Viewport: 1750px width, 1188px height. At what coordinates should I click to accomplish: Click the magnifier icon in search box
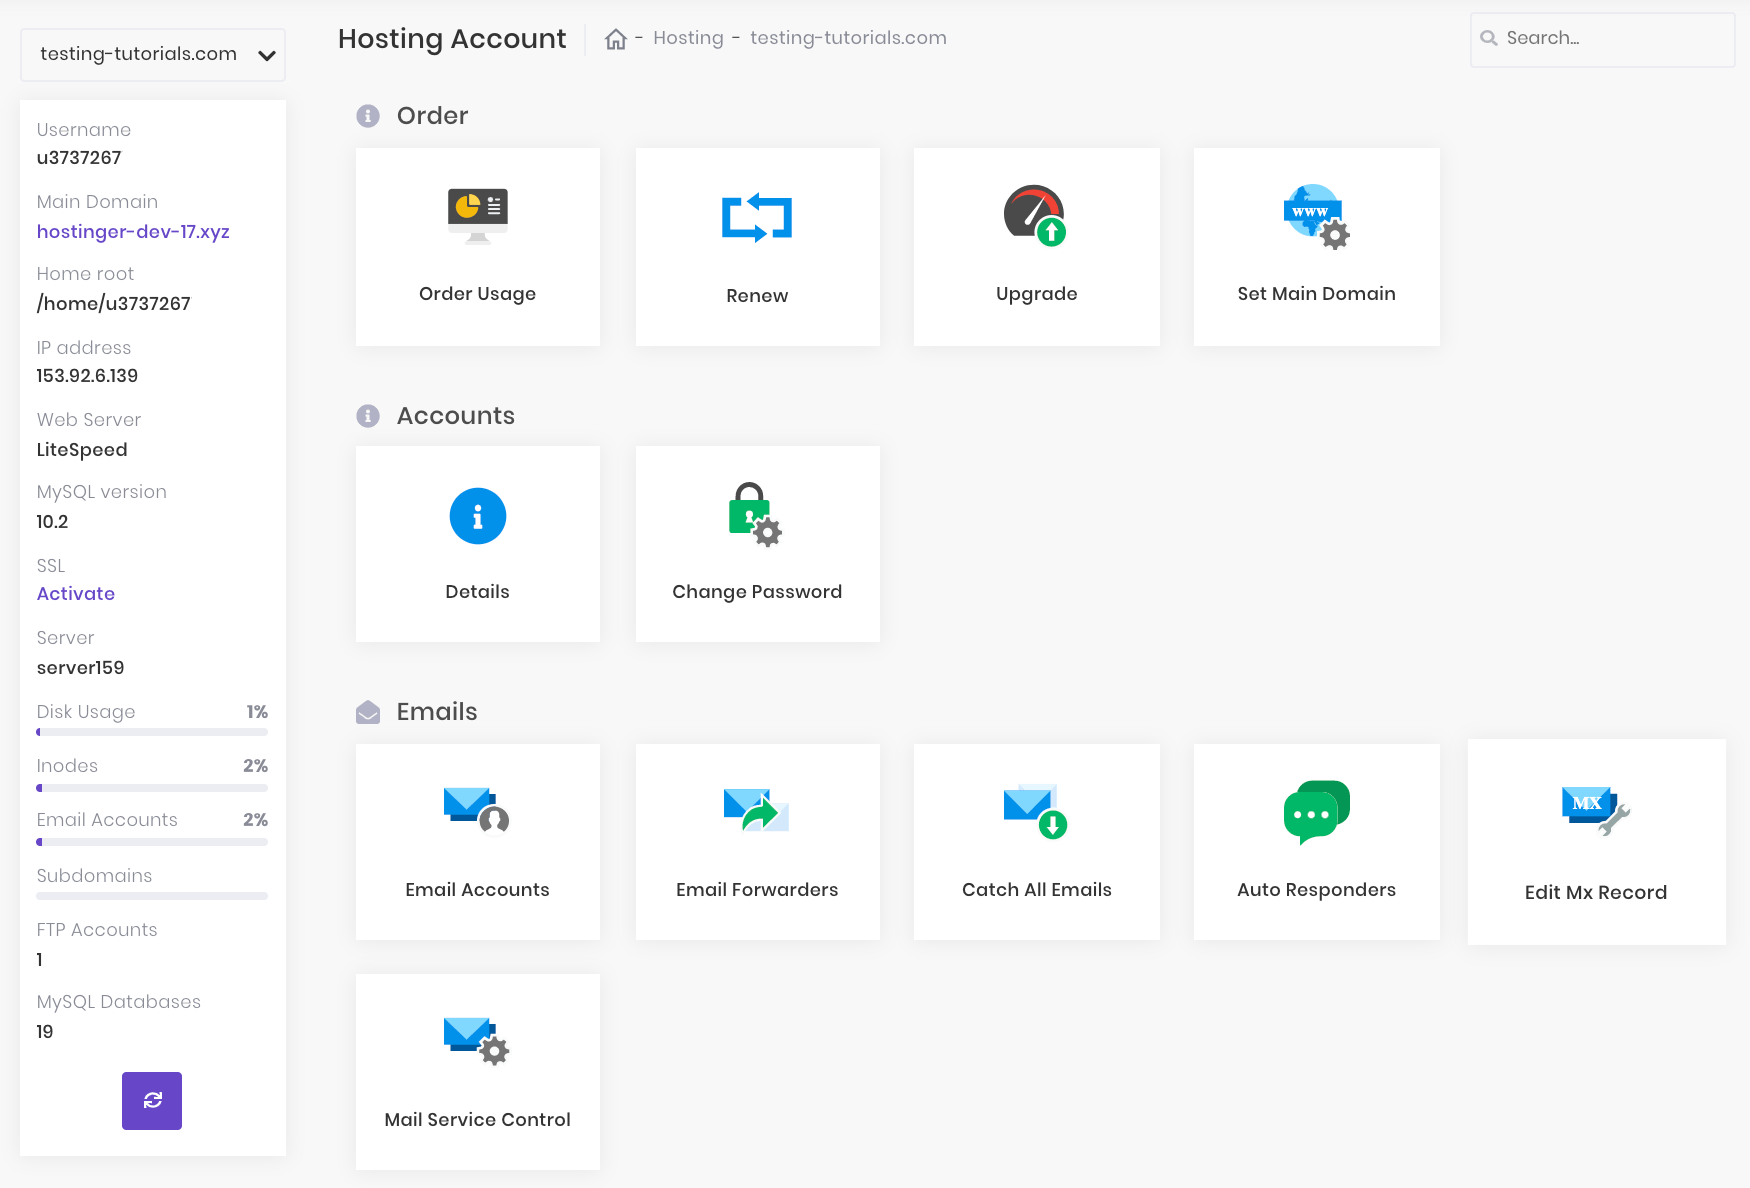[1489, 38]
